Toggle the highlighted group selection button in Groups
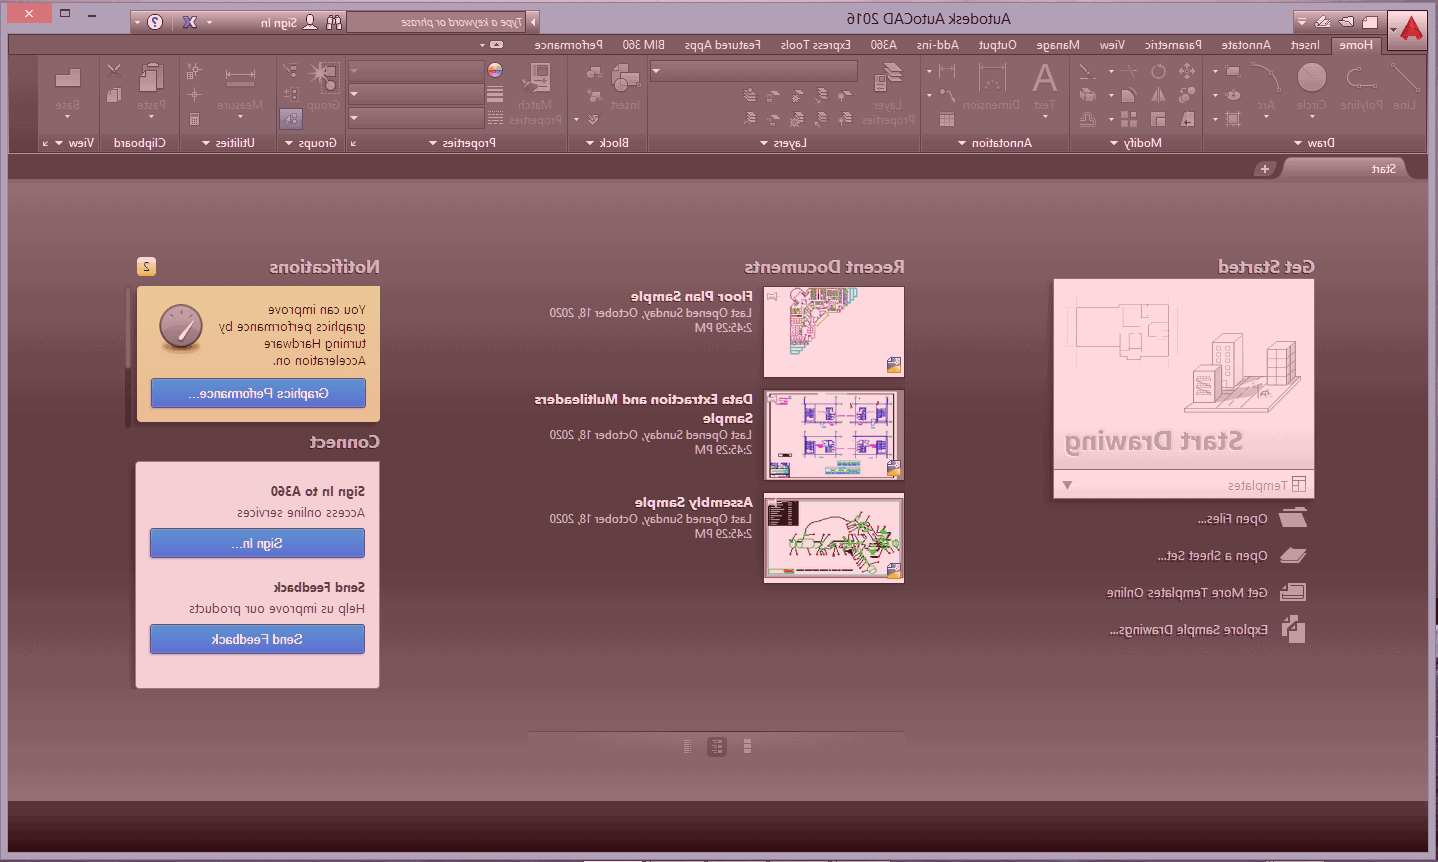1438x862 pixels. 290,119
